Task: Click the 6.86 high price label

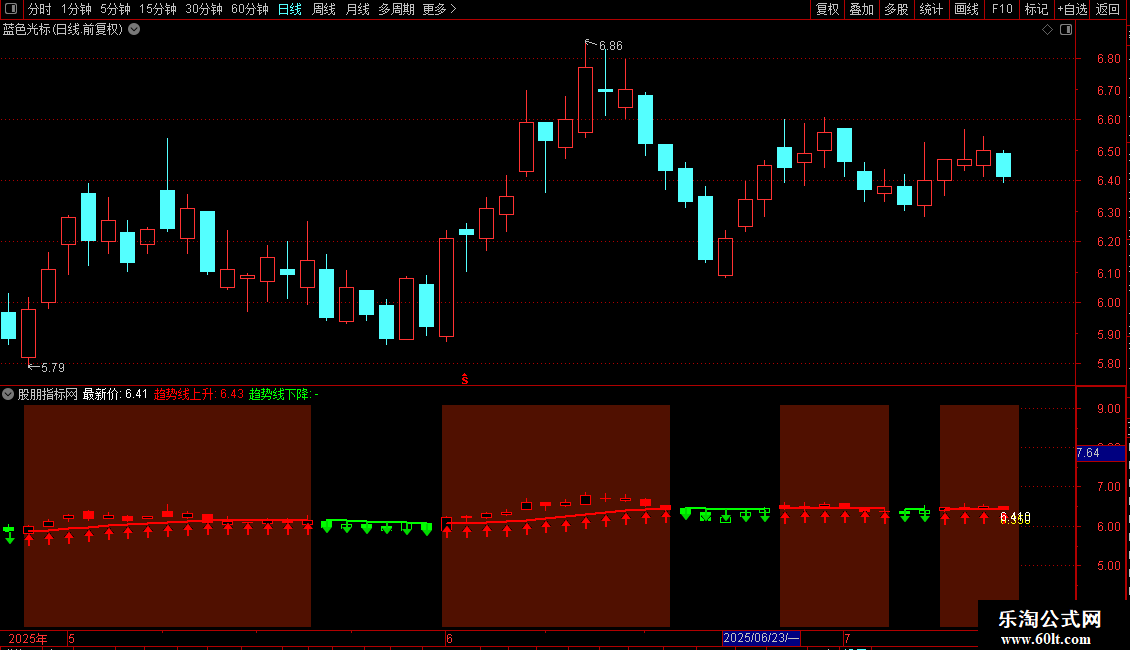Action: 610,45
